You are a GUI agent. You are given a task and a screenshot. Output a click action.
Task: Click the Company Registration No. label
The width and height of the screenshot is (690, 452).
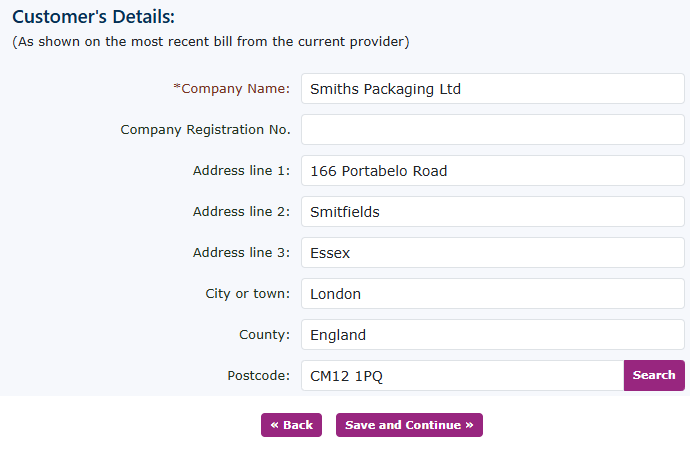point(205,129)
